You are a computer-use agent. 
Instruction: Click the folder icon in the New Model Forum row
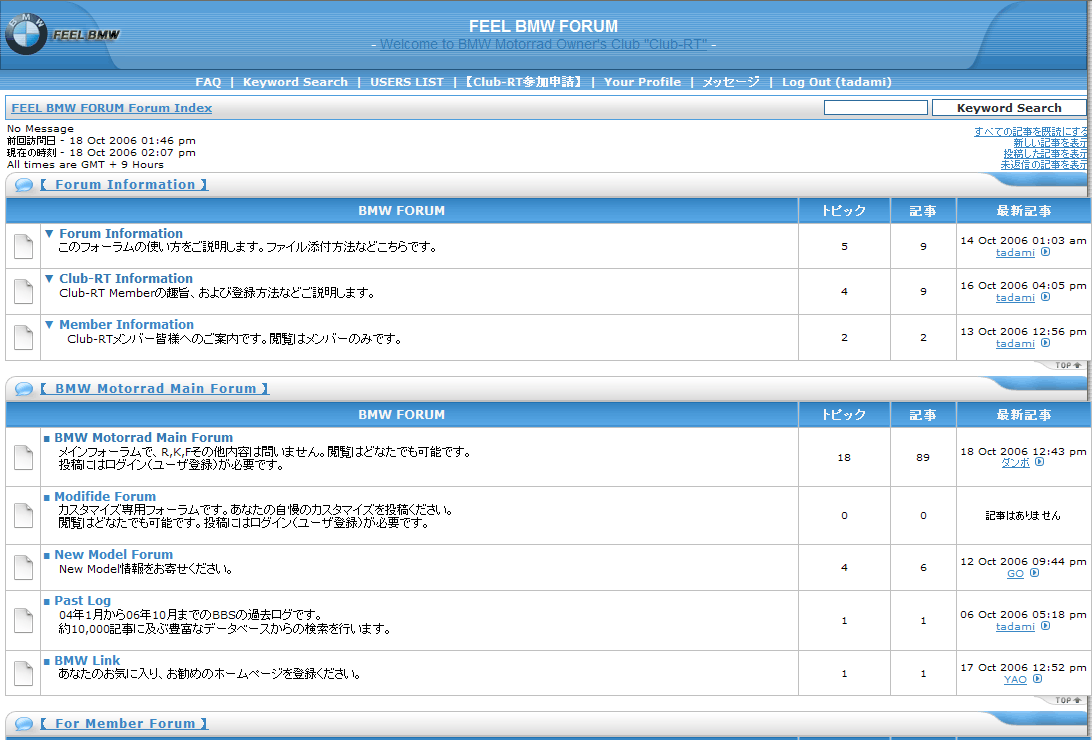[24, 567]
